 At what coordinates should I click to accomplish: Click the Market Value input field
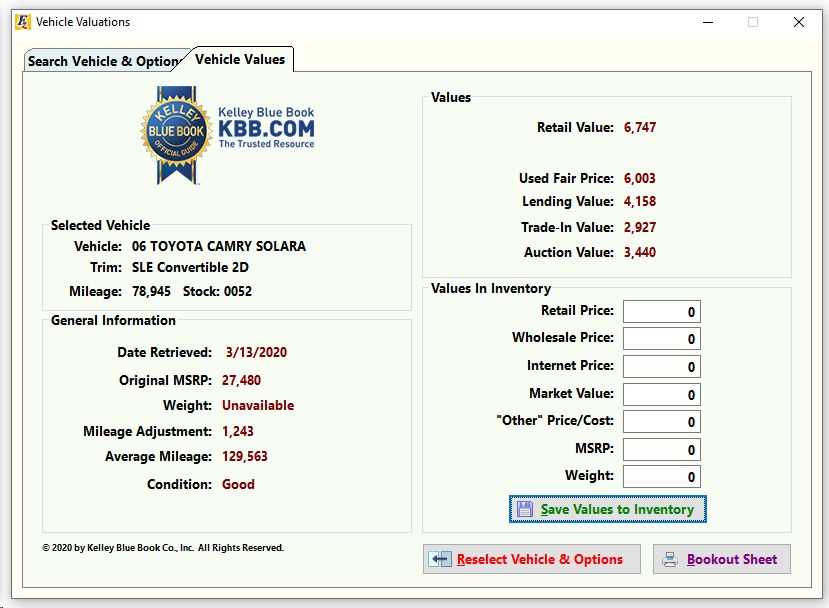[661, 394]
